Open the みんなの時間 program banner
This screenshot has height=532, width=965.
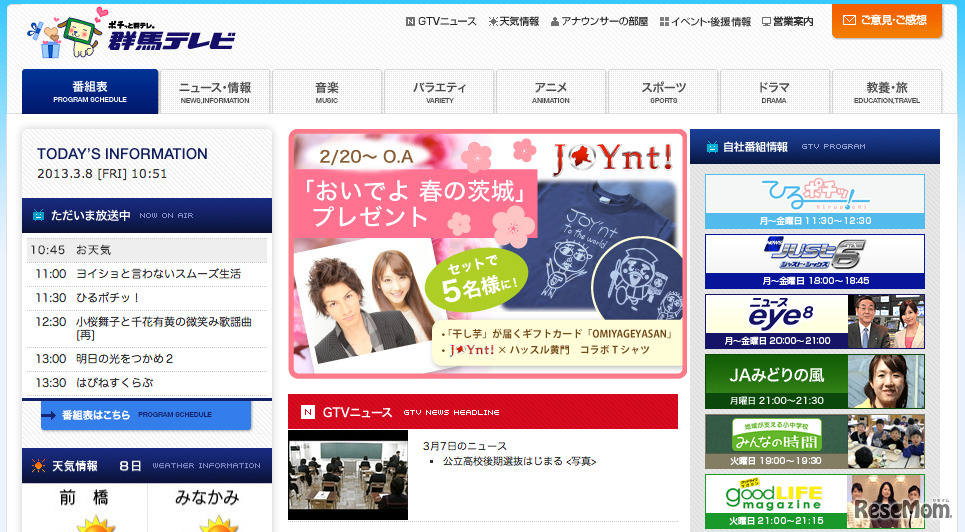click(815, 441)
